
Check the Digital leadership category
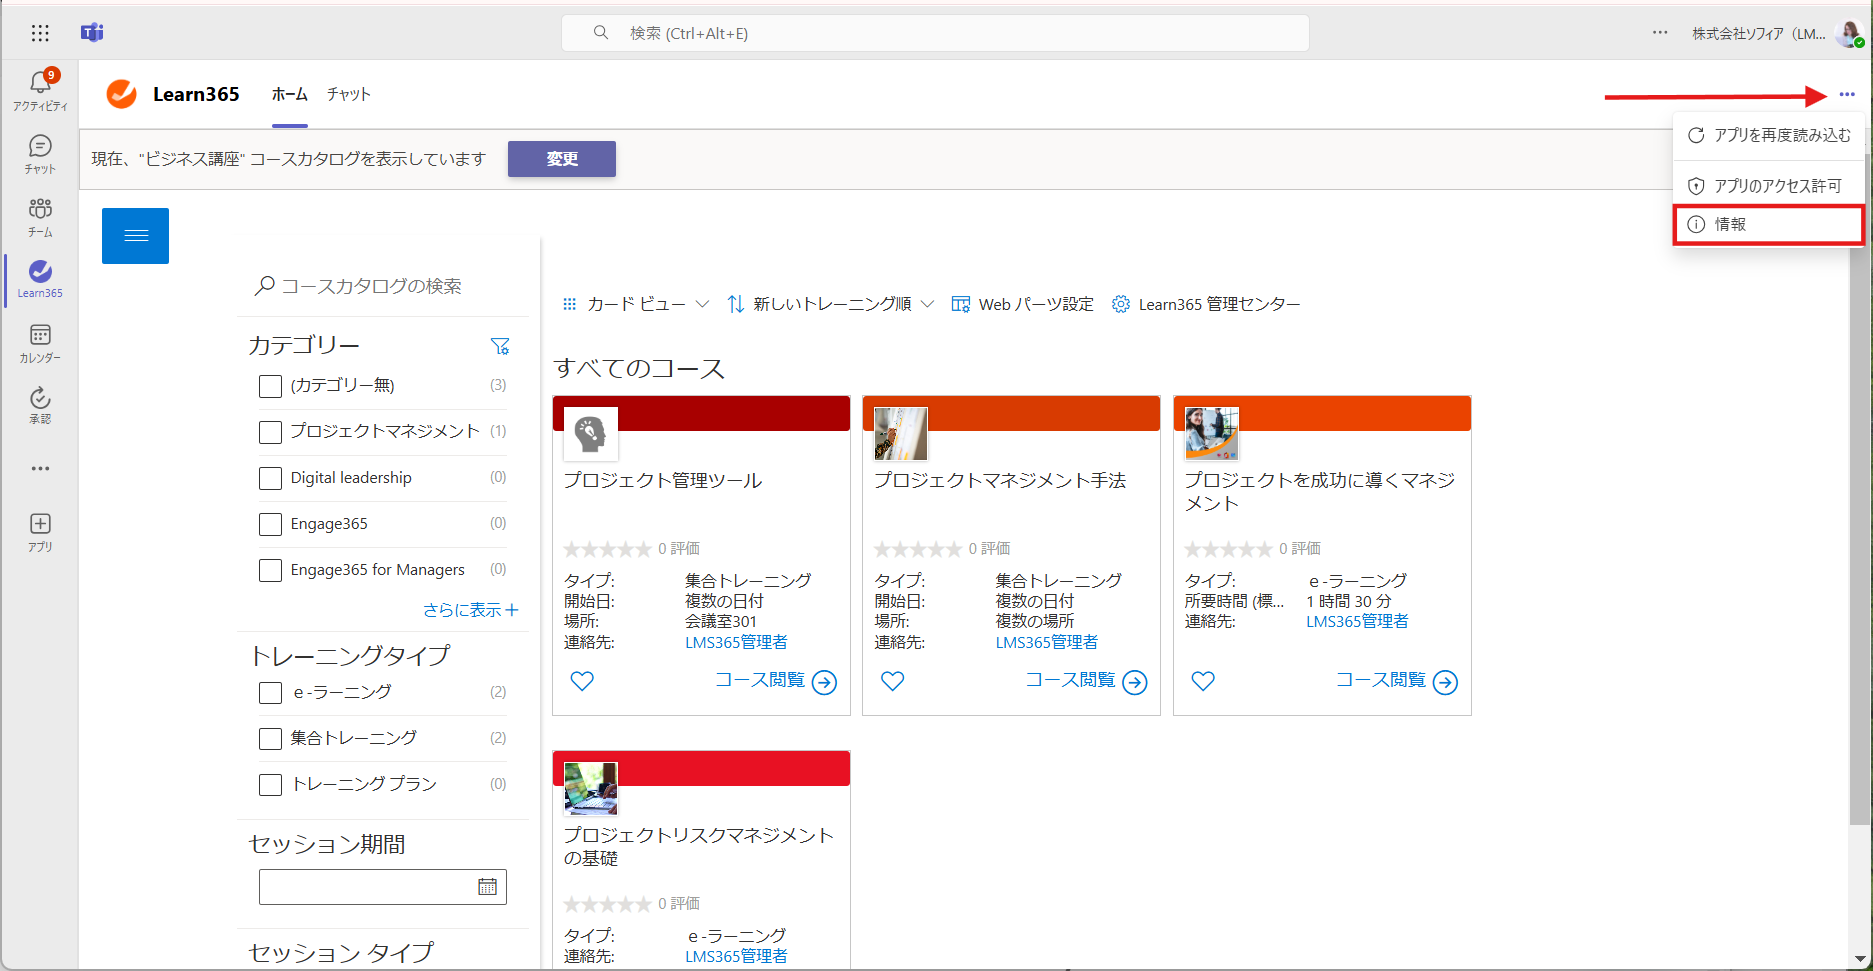tap(270, 478)
